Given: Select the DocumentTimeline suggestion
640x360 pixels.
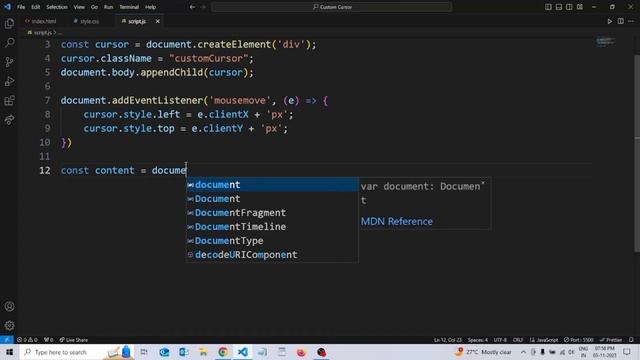Looking at the screenshot, I should [272, 227].
